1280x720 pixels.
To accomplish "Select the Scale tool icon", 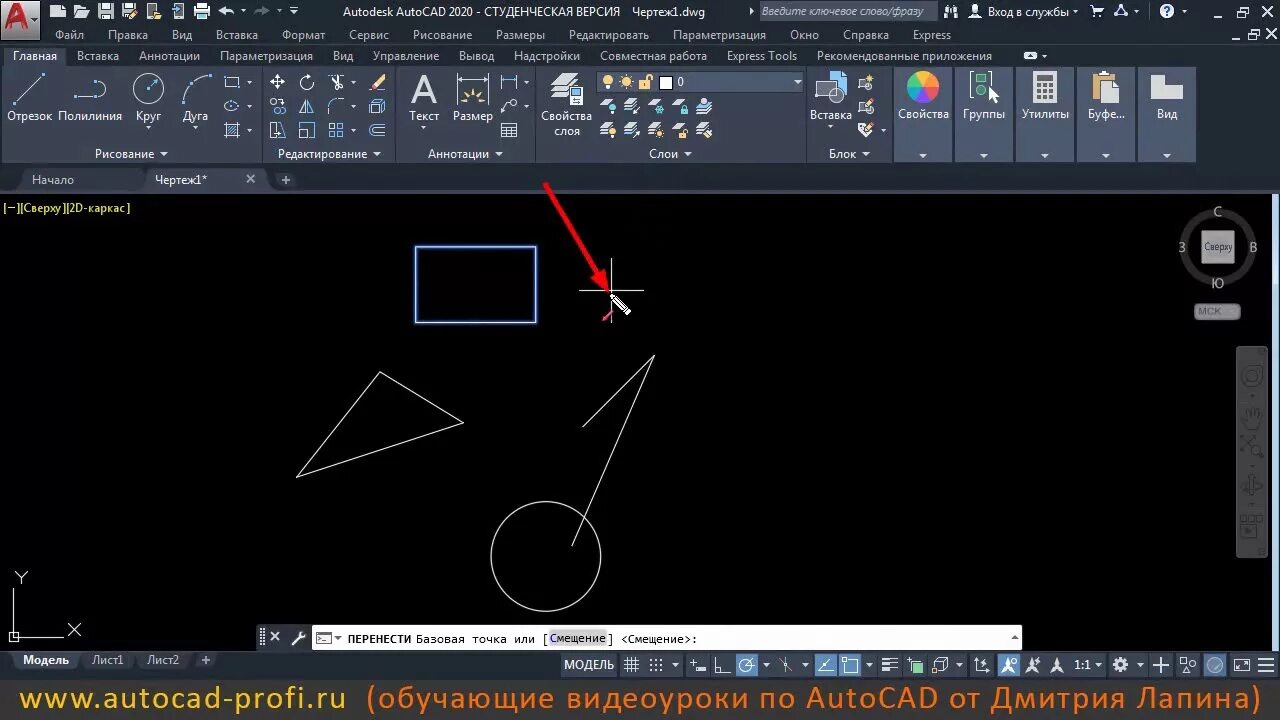I will click(306, 130).
